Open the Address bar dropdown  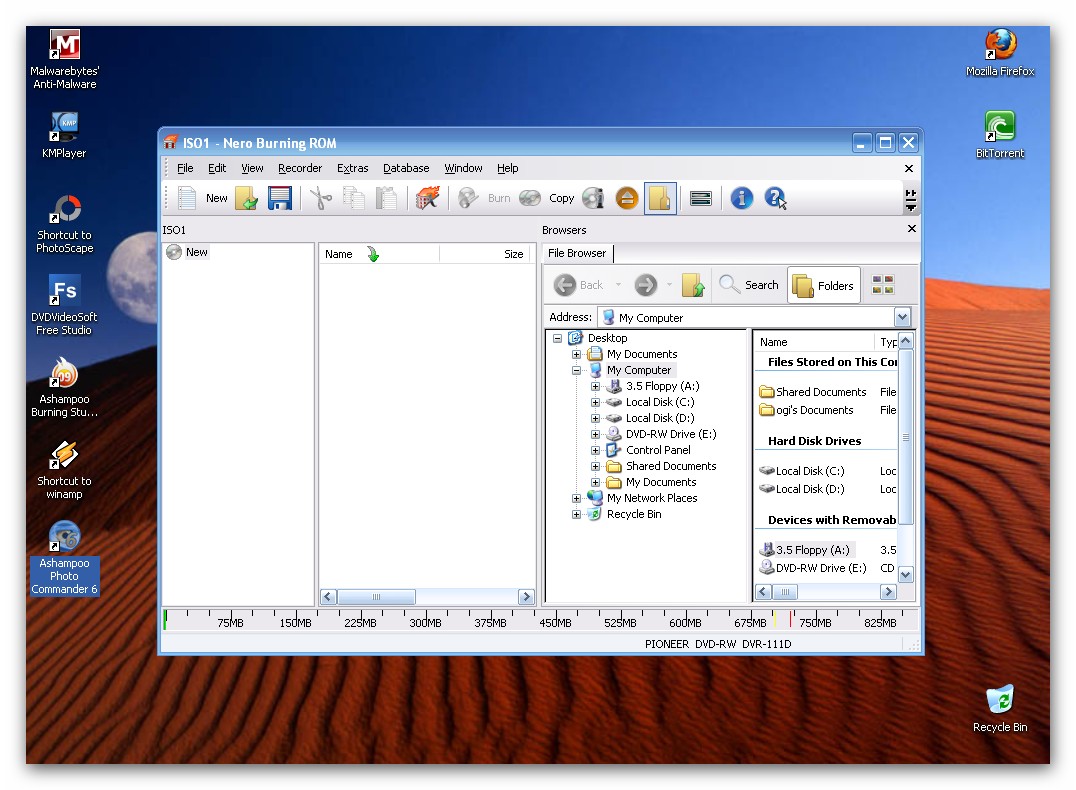[903, 317]
